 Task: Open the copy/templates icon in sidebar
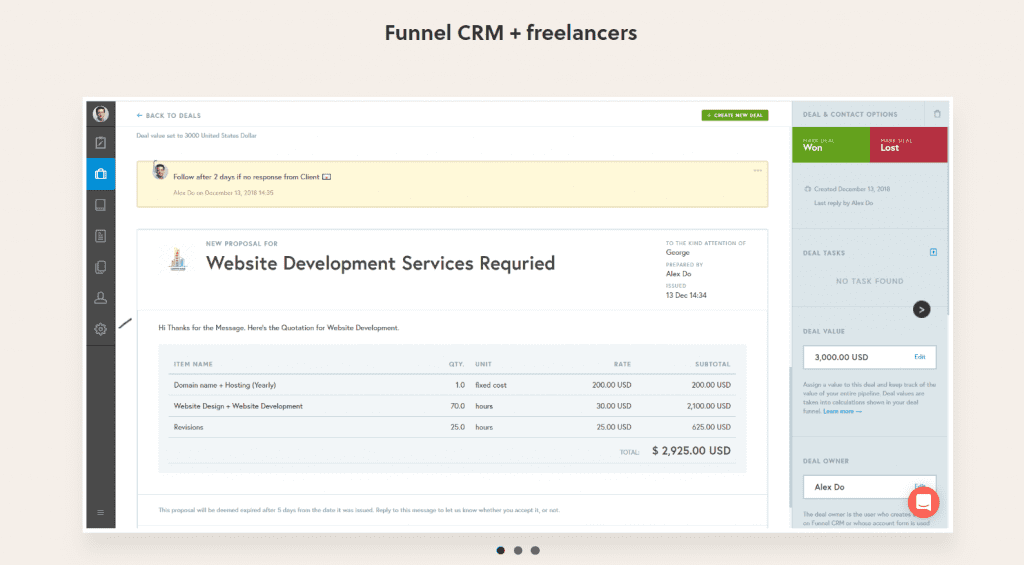(x=101, y=267)
